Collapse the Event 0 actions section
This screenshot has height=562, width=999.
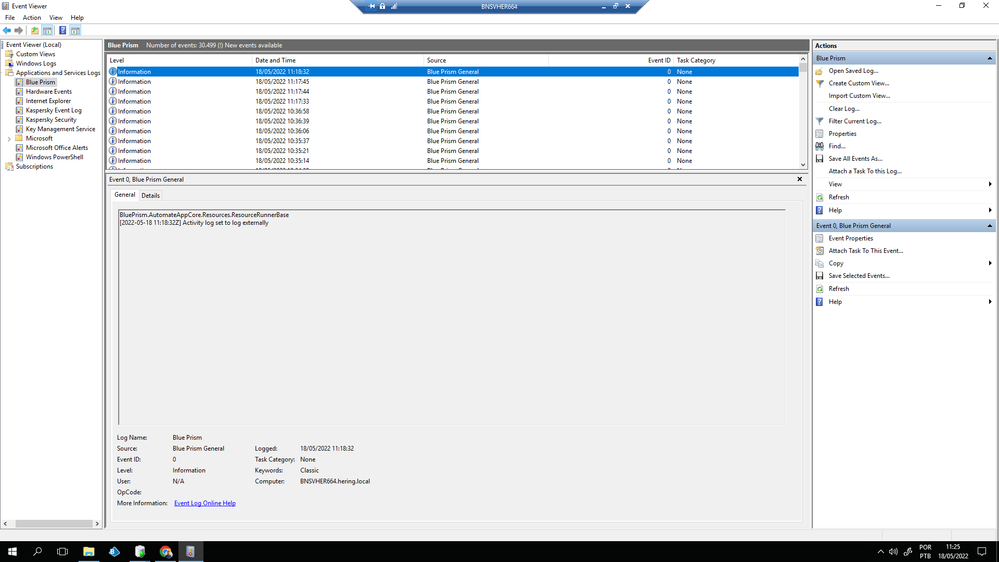coord(989,226)
